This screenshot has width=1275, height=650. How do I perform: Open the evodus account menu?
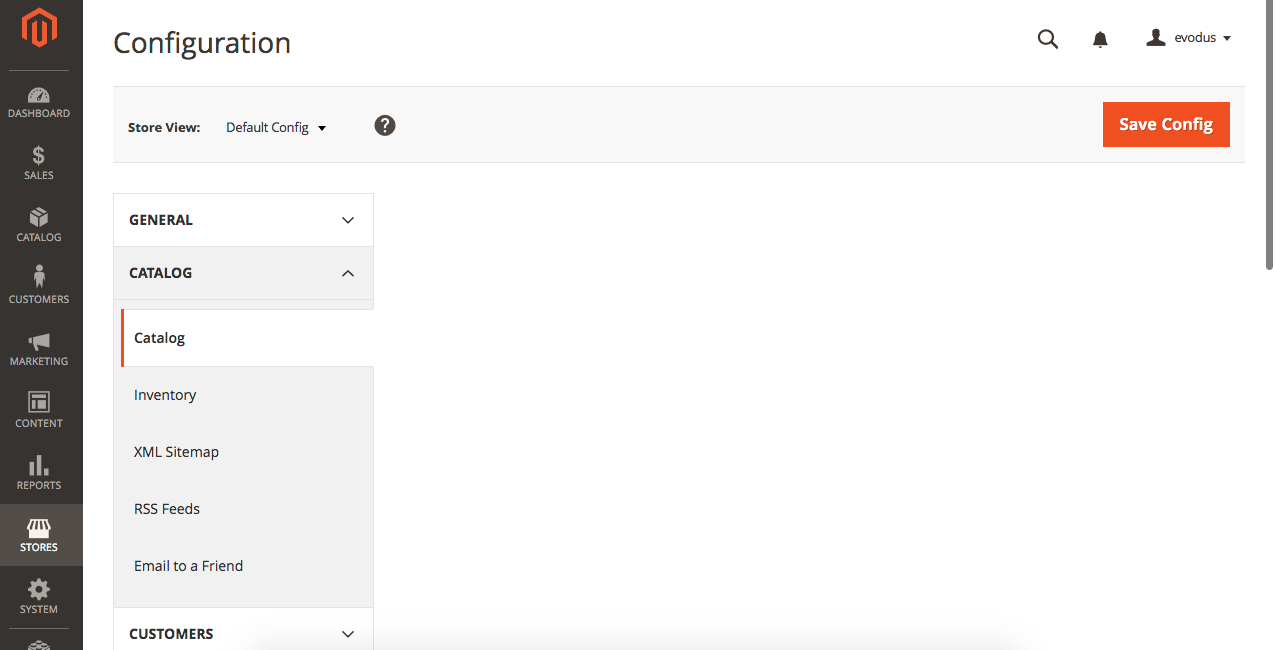pyautogui.click(x=1189, y=37)
